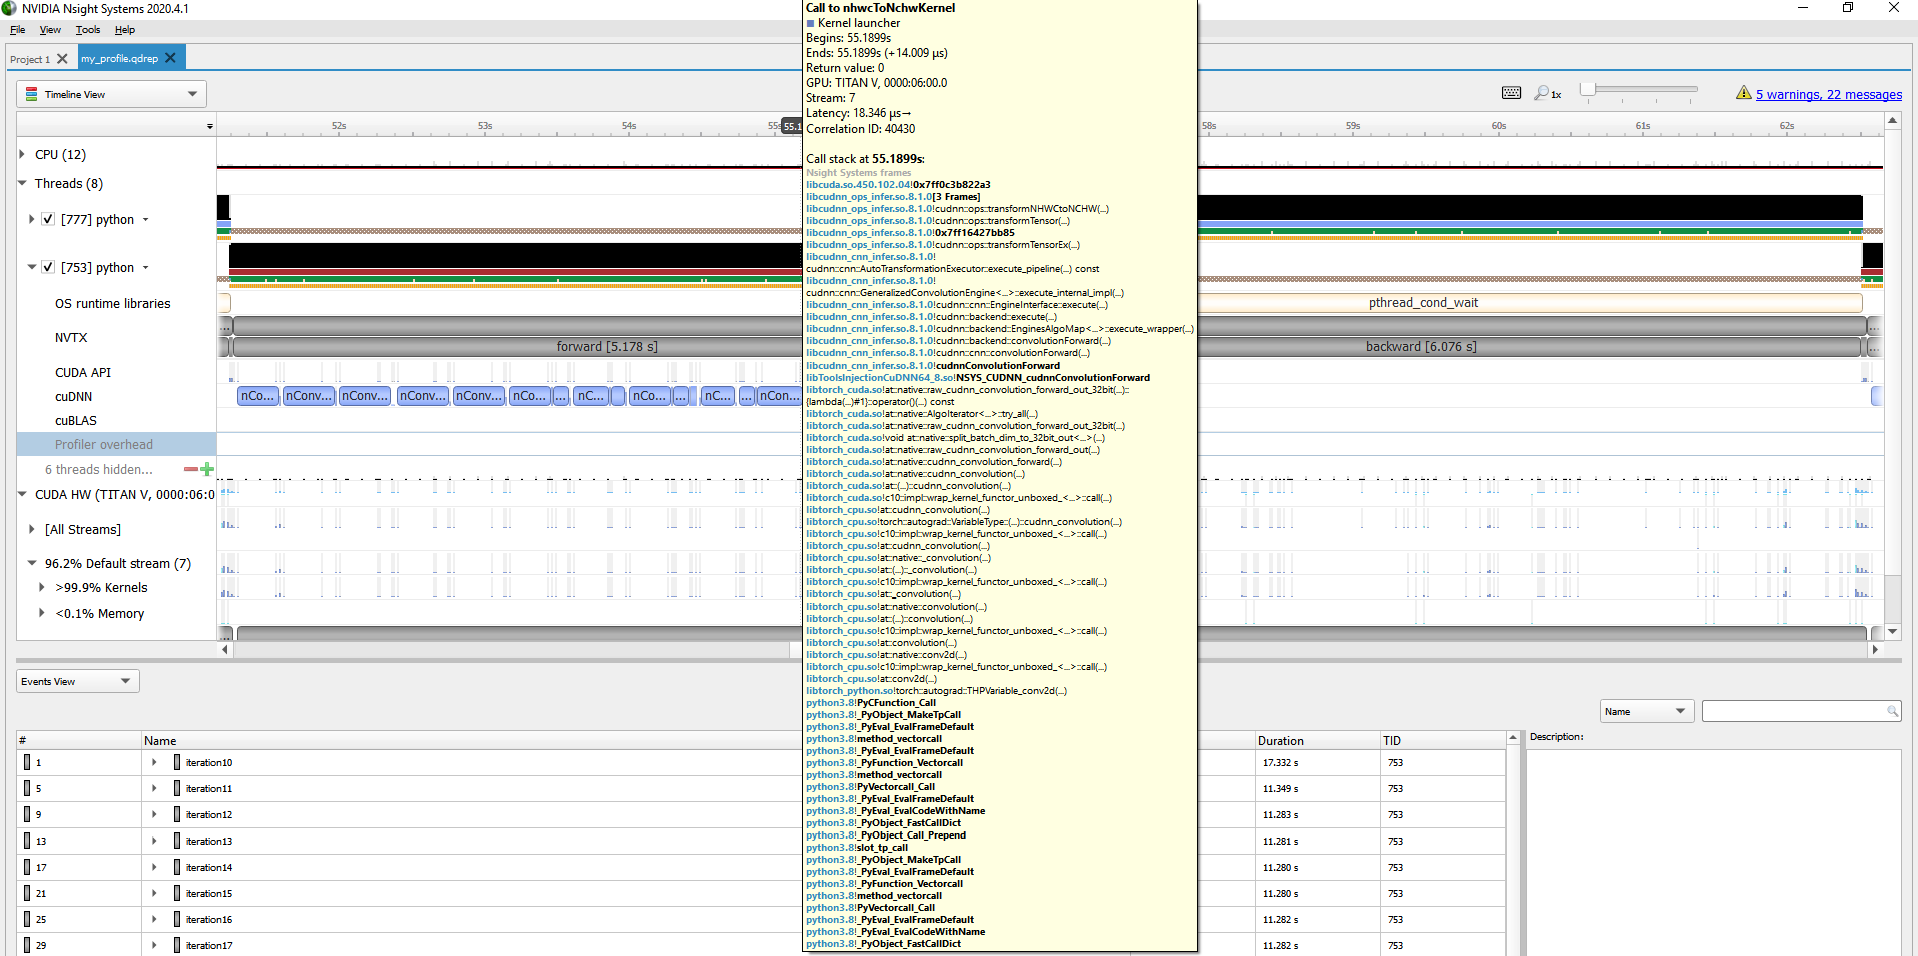The image size is (1918, 956).
Task: Open the timeline row filter menu arrow
Action: (210, 126)
